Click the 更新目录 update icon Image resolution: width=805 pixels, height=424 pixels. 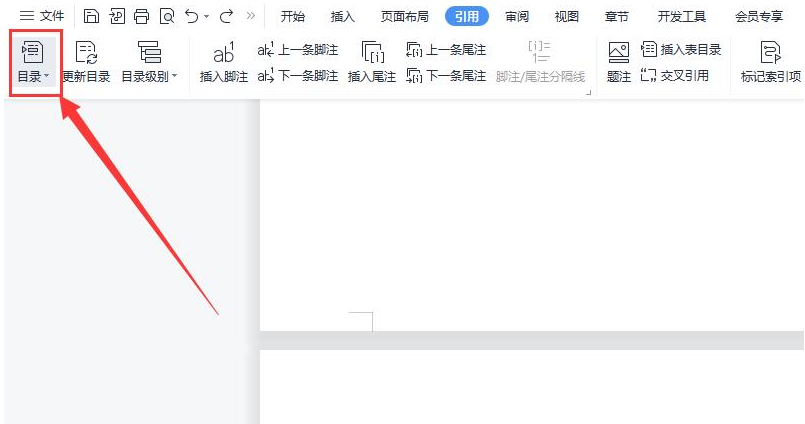[x=86, y=54]
